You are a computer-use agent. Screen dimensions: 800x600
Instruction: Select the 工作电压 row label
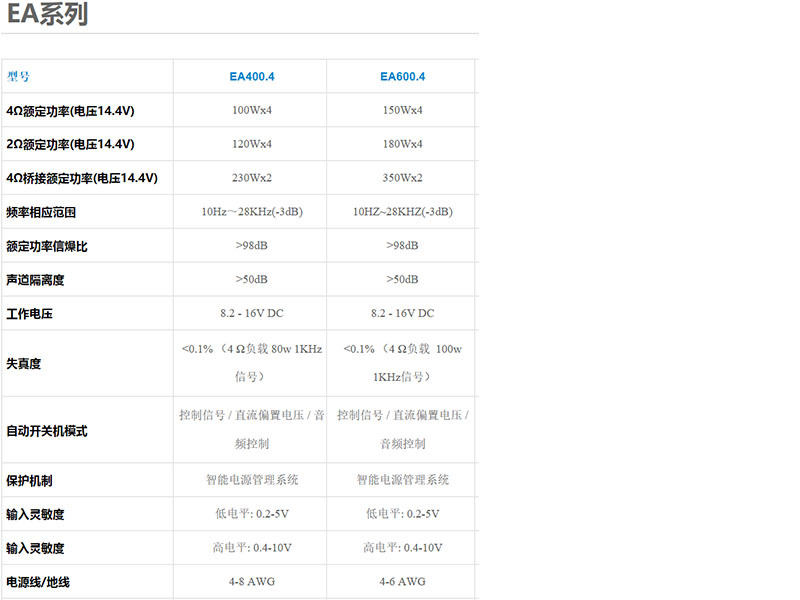(x=29, y=314)
